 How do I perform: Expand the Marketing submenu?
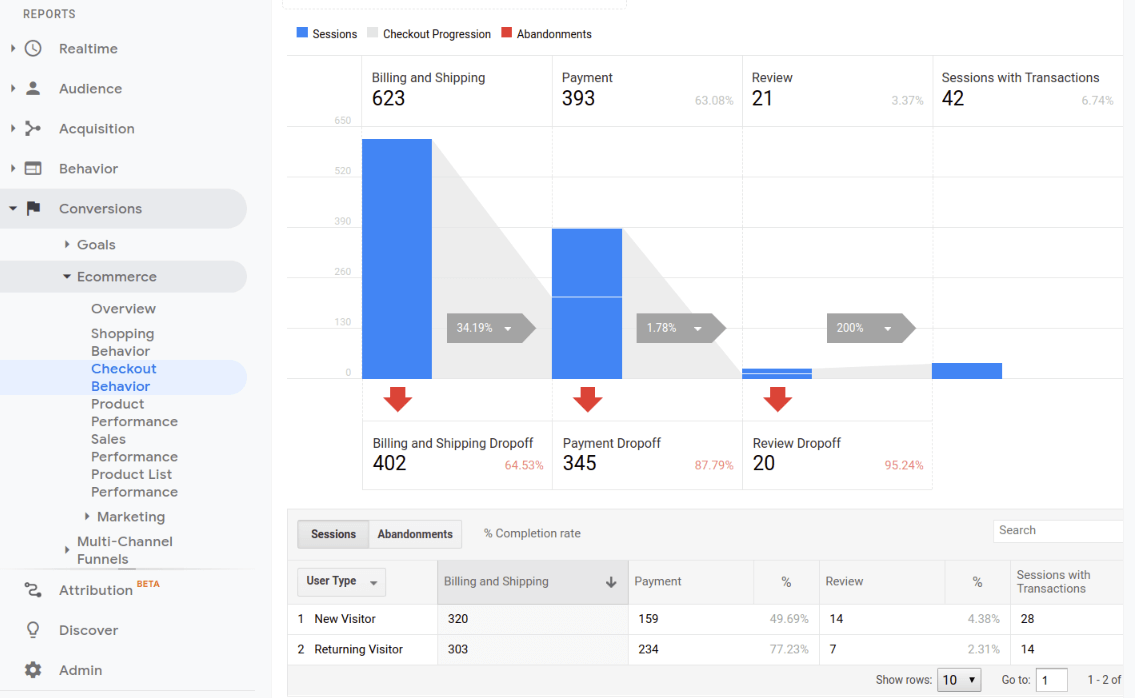click(x=87, y=516)
